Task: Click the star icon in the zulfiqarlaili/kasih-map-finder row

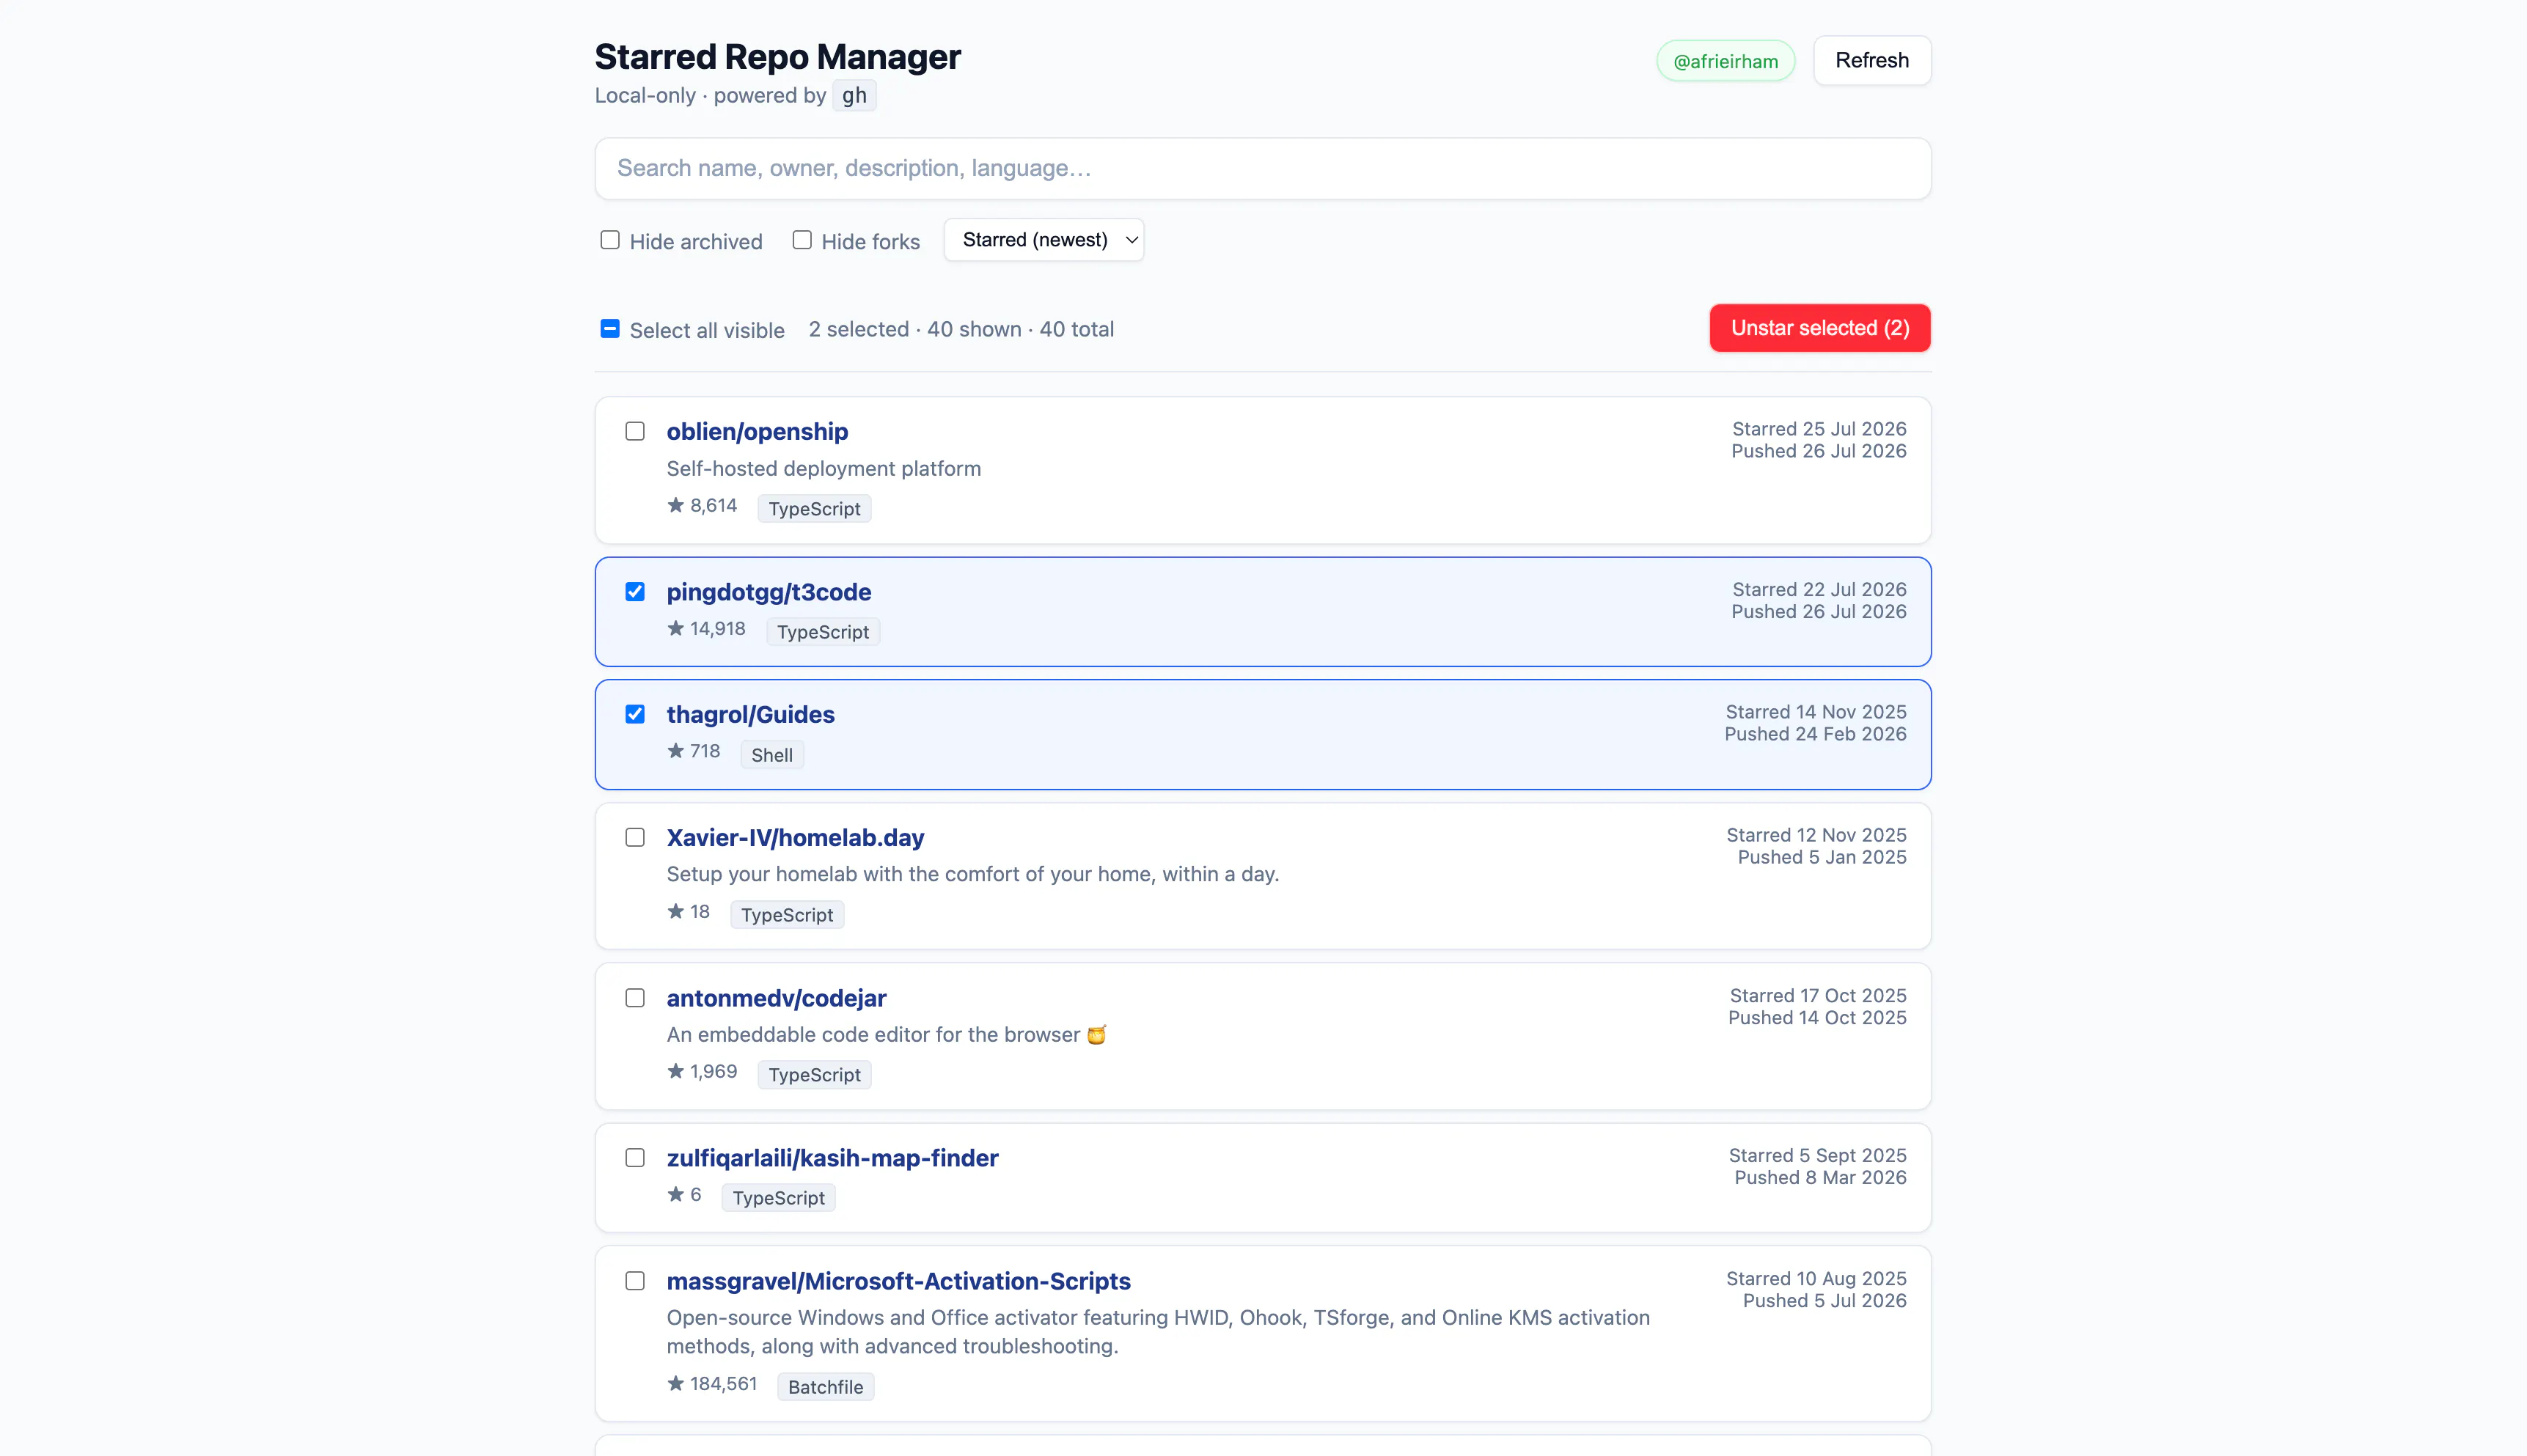Action: (x=676, y=1194)
